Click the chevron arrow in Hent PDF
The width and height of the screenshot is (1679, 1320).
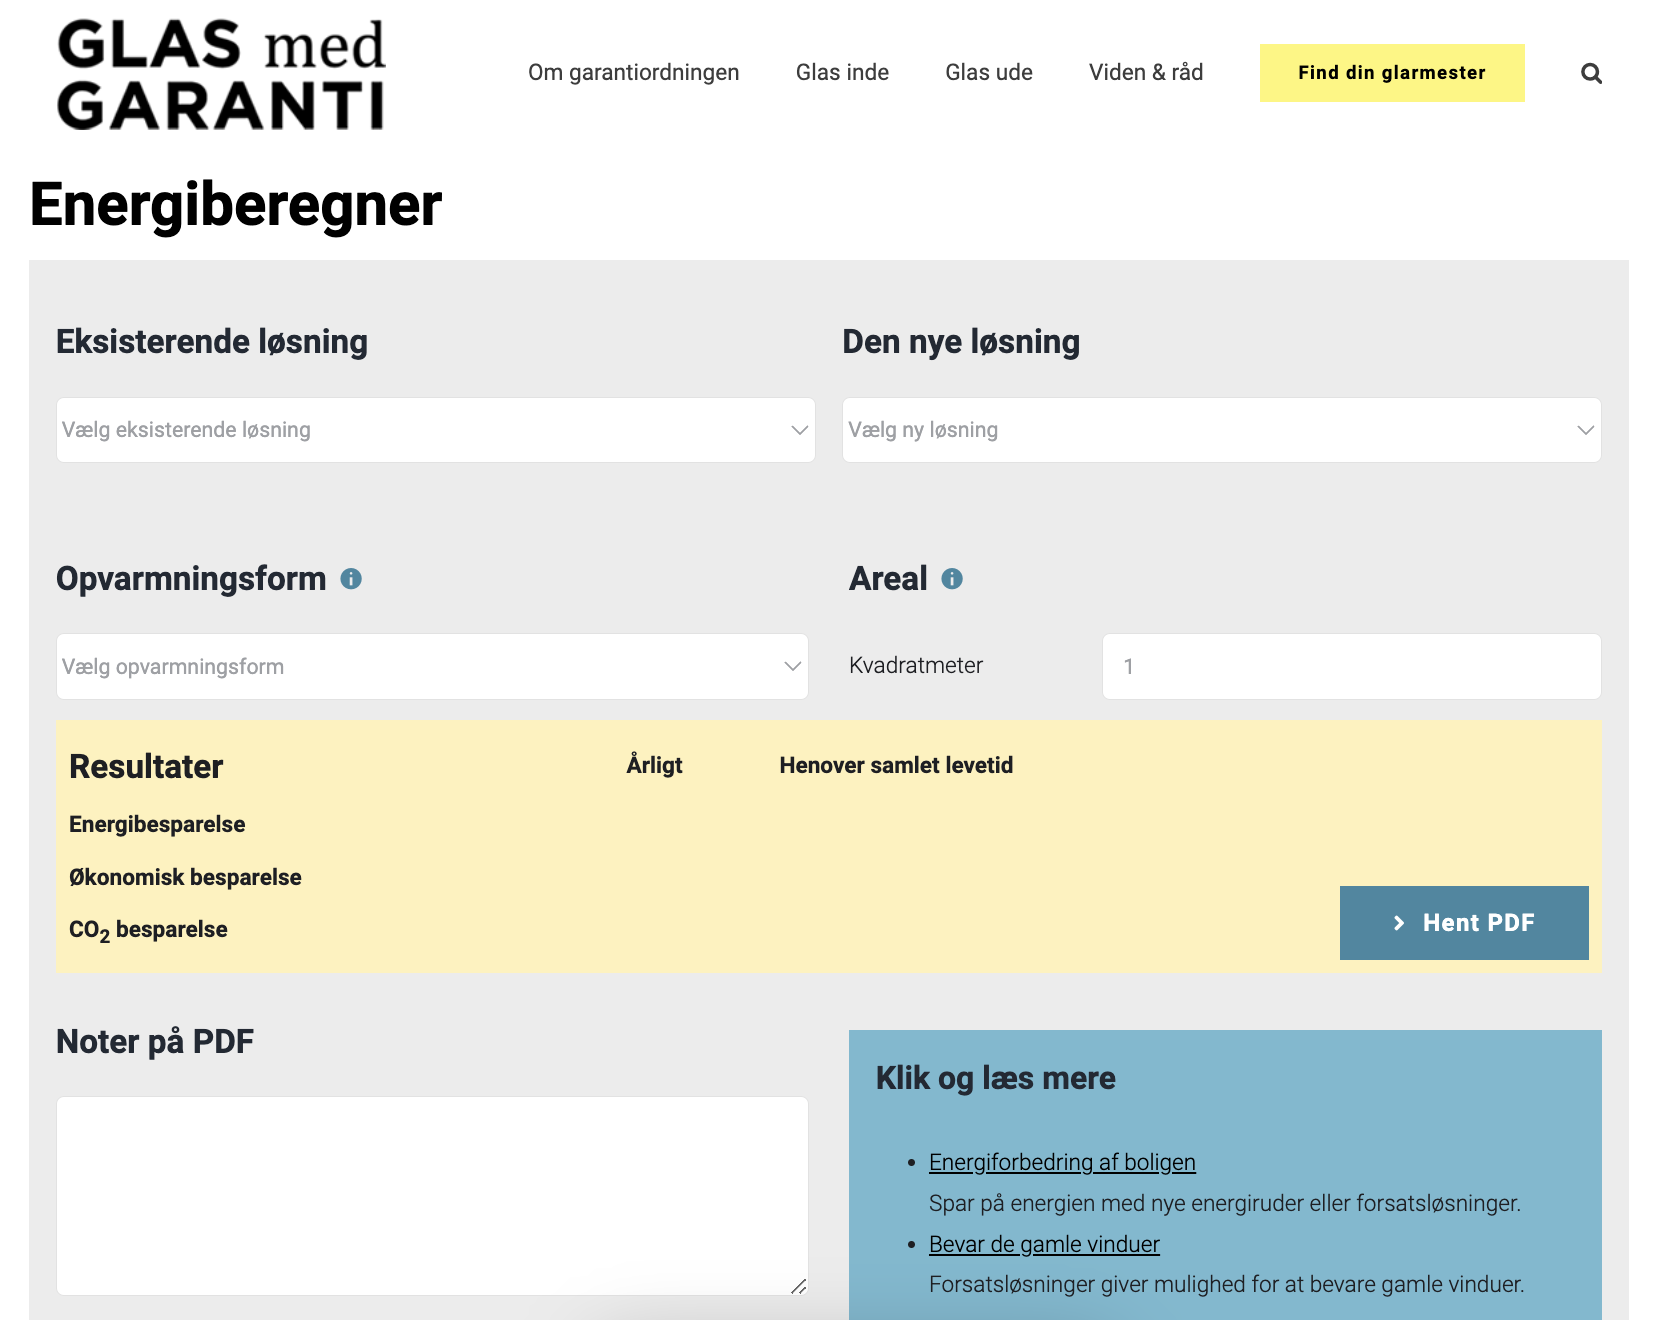tap(1399, 923)
